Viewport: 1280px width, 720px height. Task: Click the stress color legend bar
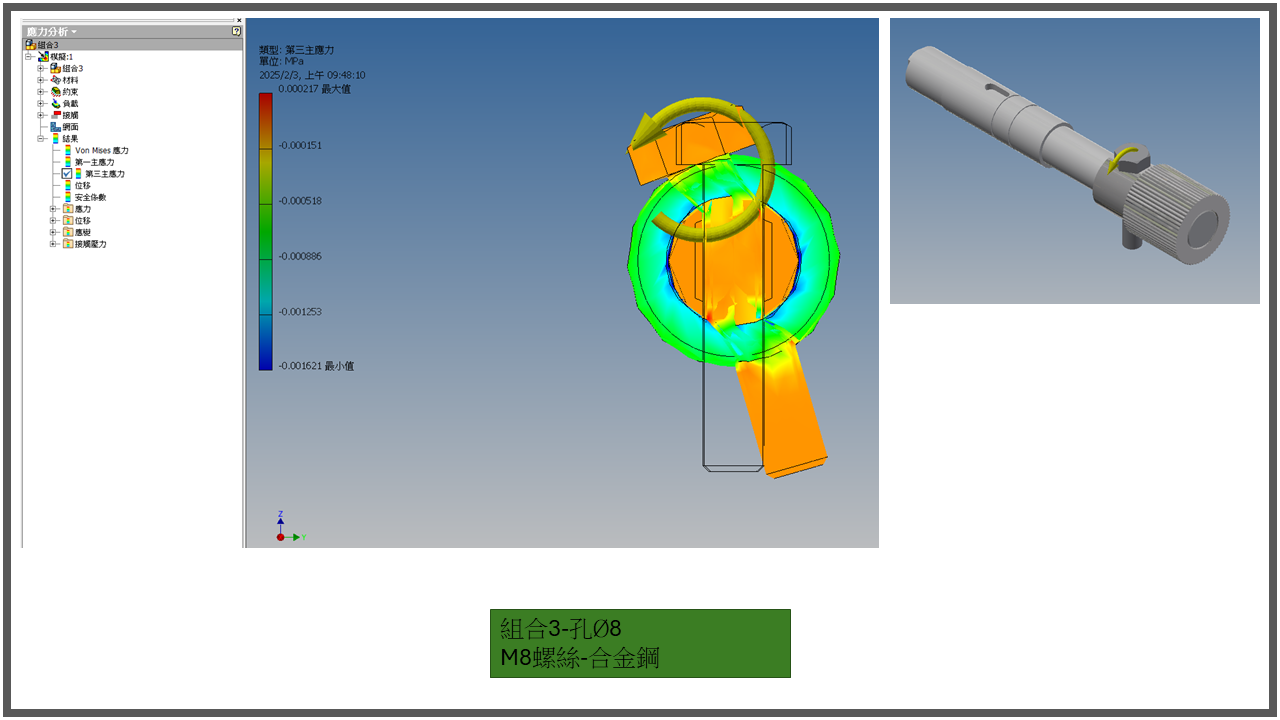pyautogui.click(x=265, y=231)
